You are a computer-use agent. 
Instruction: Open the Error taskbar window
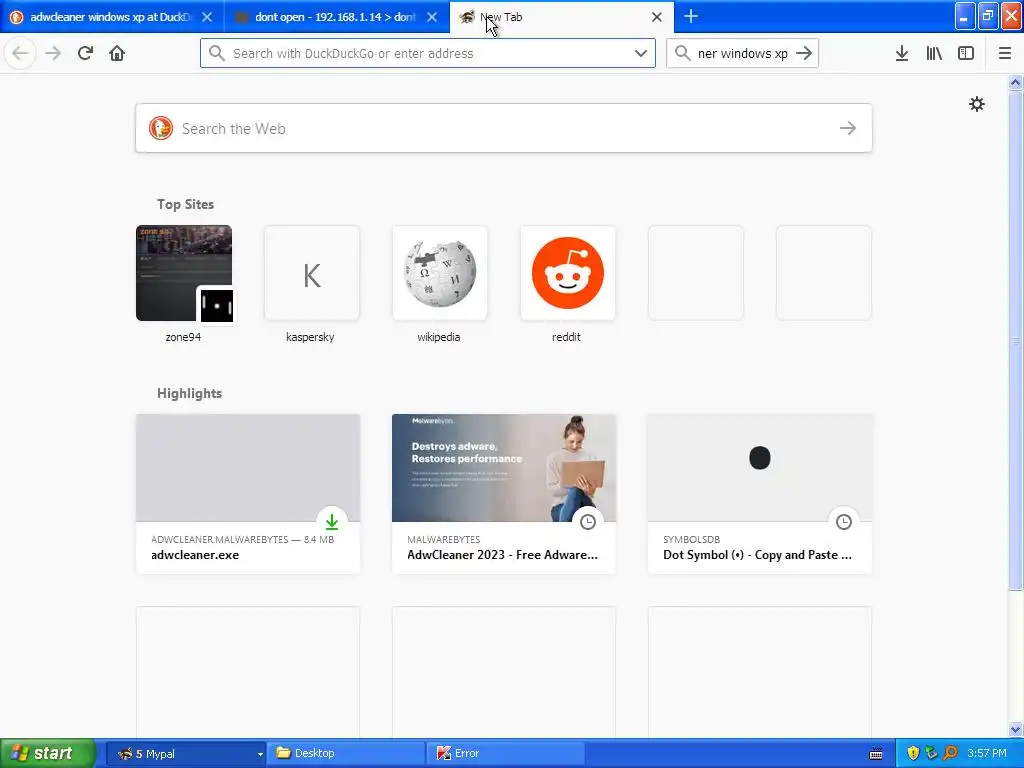[505, 754]
